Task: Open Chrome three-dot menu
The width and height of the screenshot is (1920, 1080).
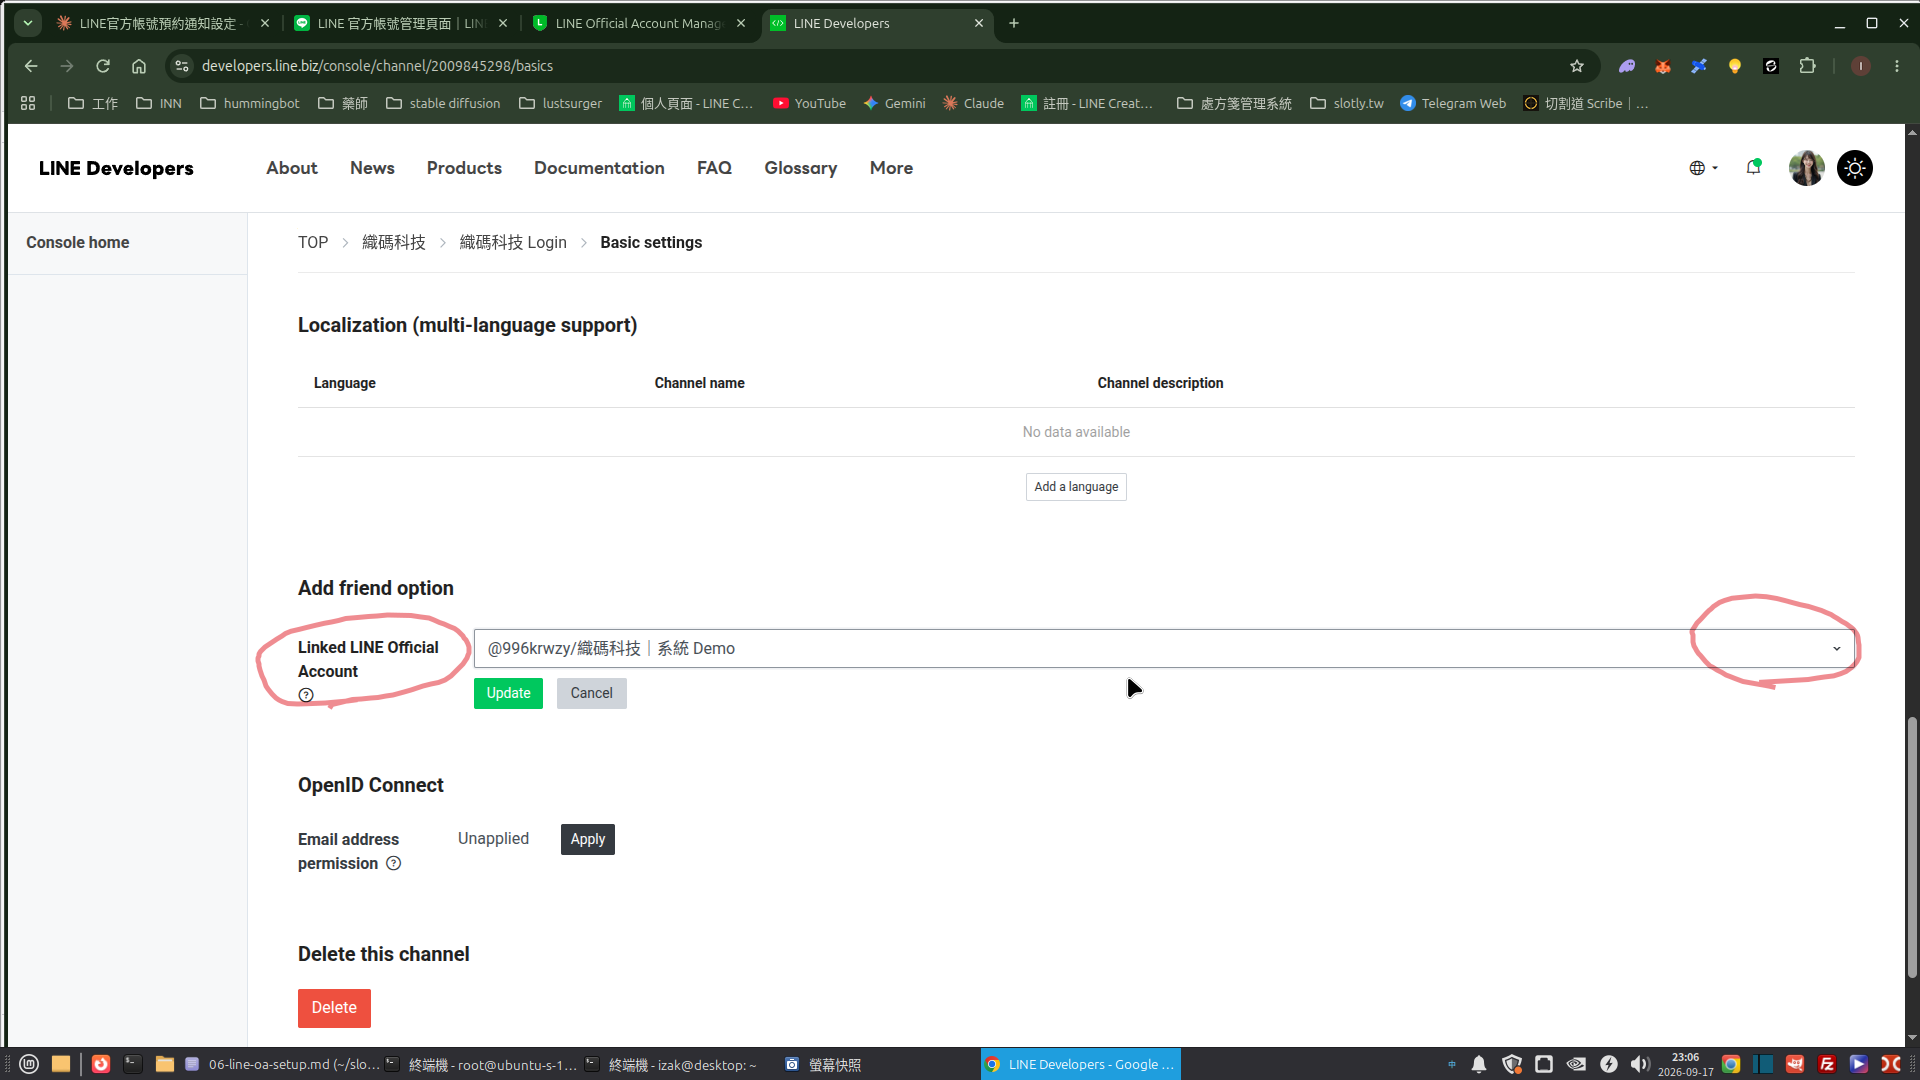Action: click(1897, 66)
